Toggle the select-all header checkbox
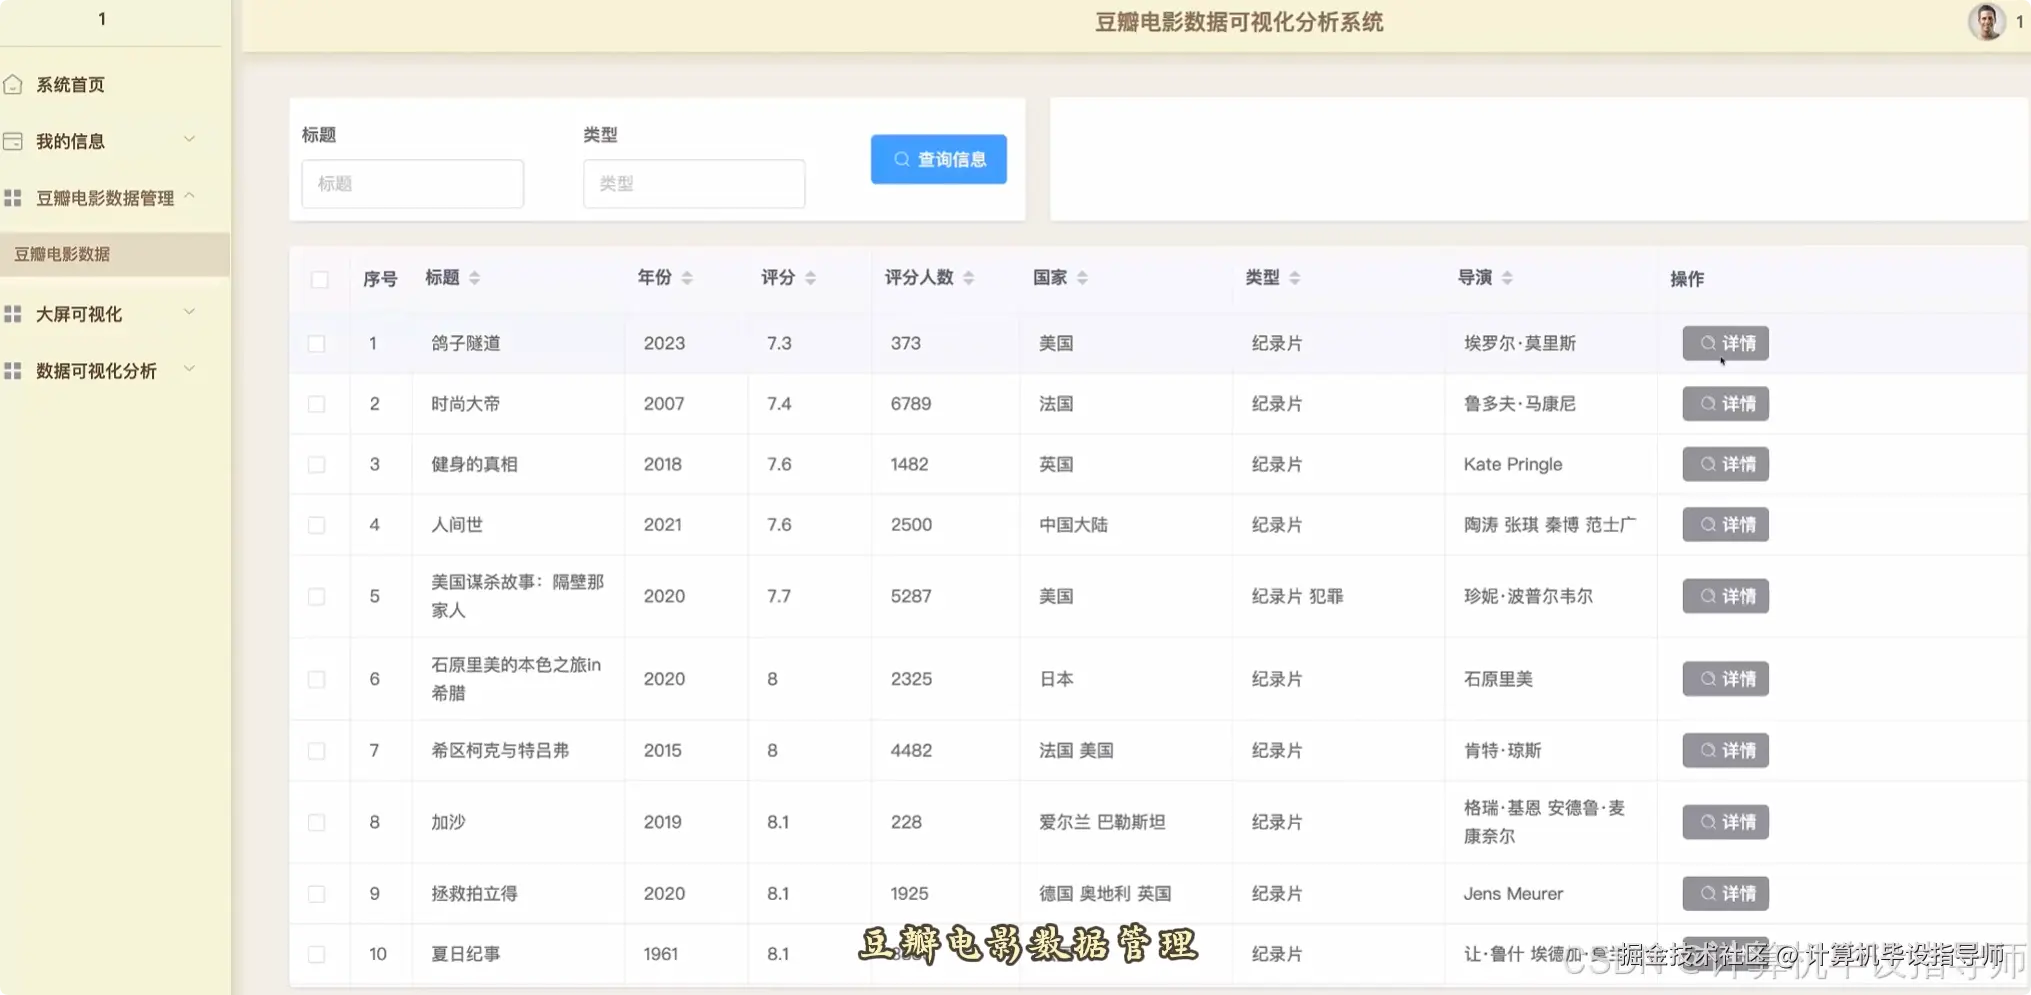Image resolution: width=2031 pixels, height=995 pixels. point(319,279)
